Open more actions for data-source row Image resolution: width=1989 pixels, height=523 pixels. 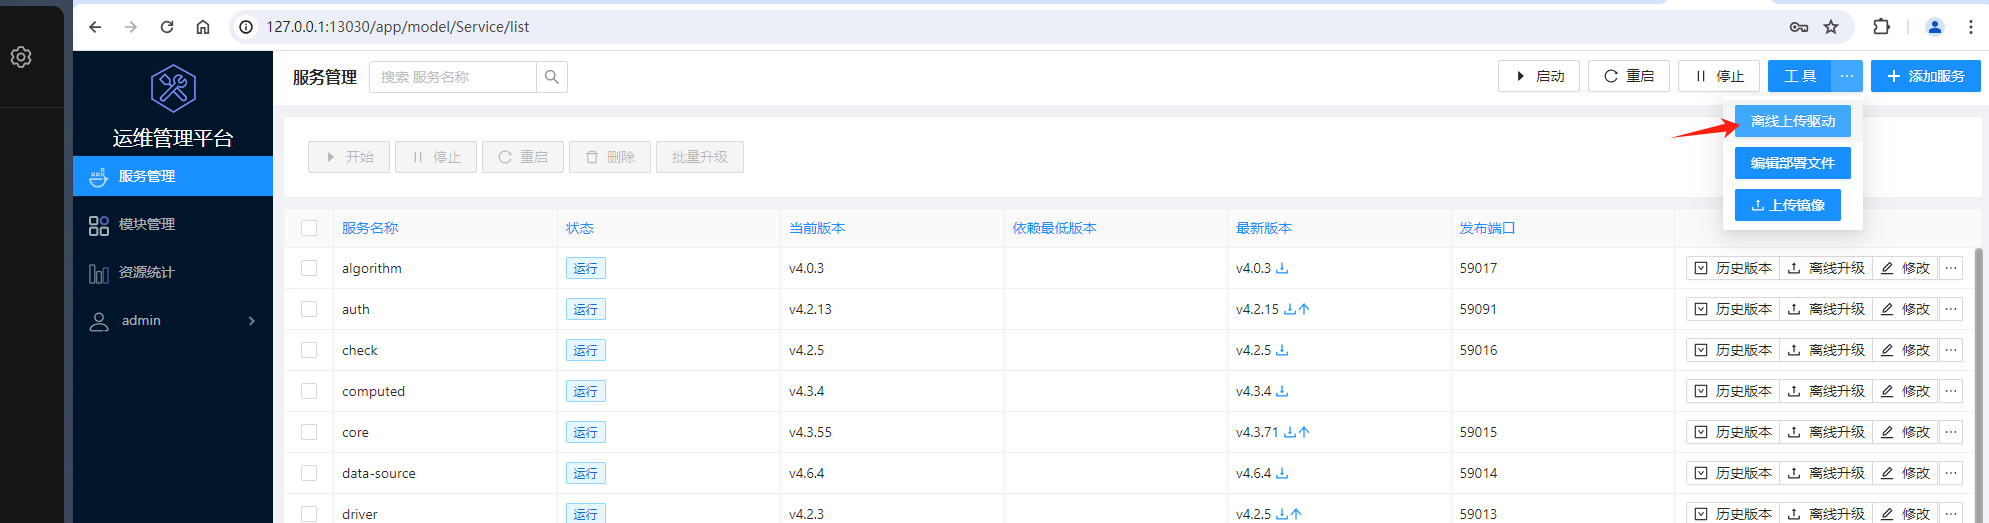(x=1951, y=473)
